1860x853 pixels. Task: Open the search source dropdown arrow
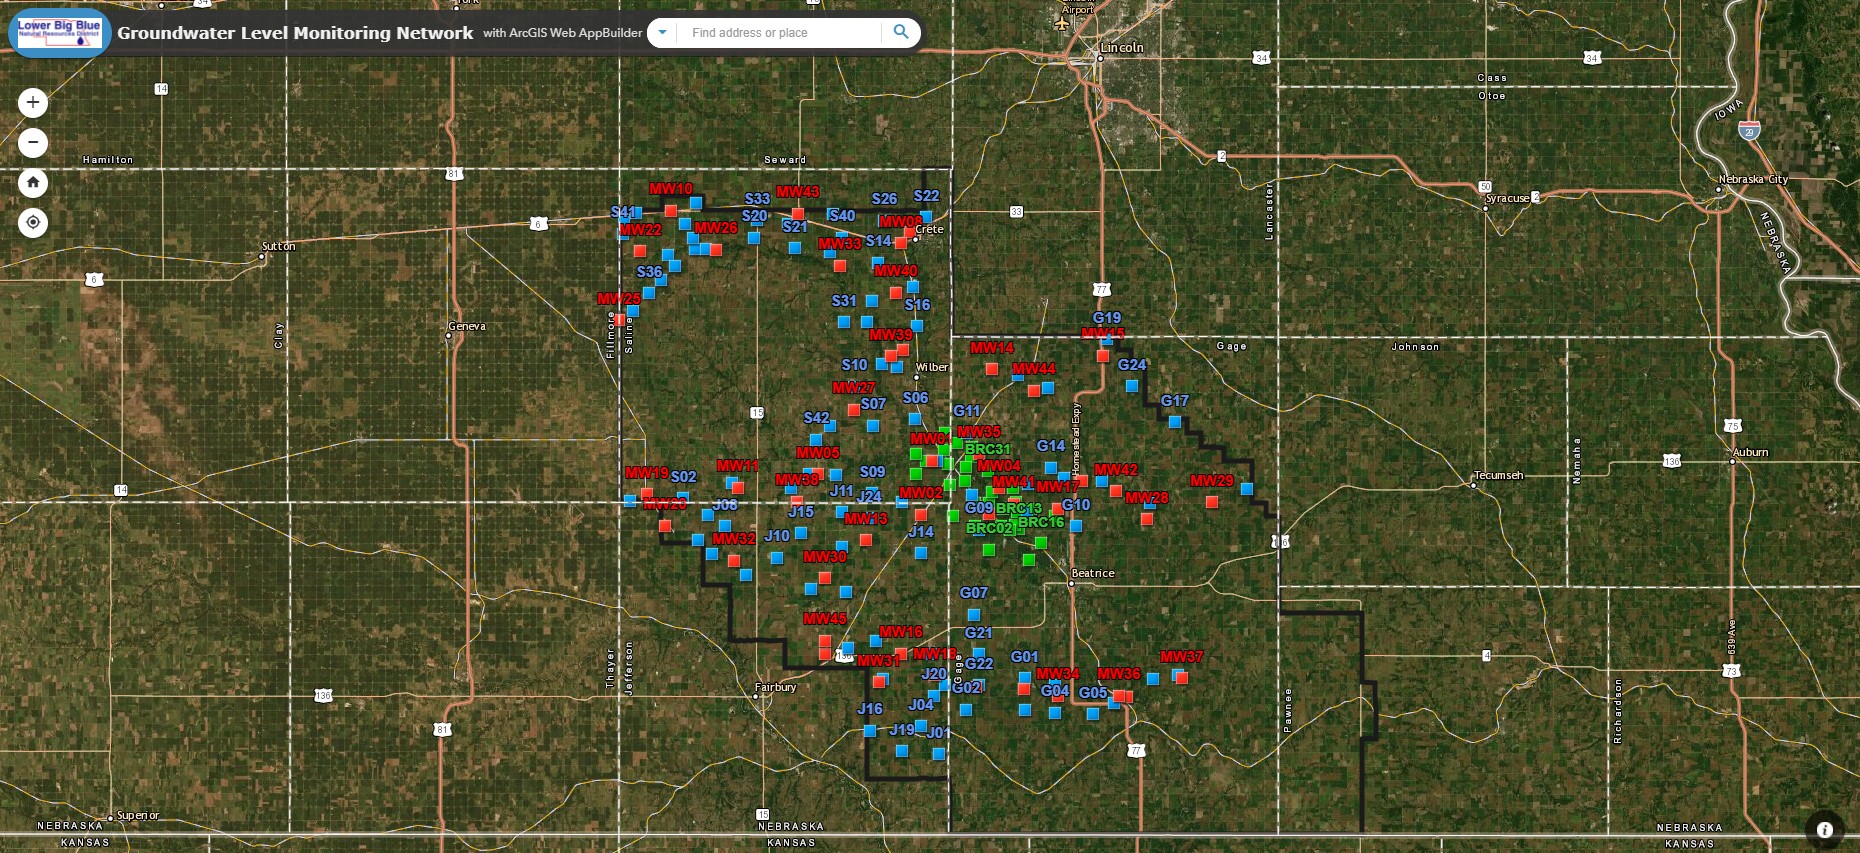[x=662, y=32]
